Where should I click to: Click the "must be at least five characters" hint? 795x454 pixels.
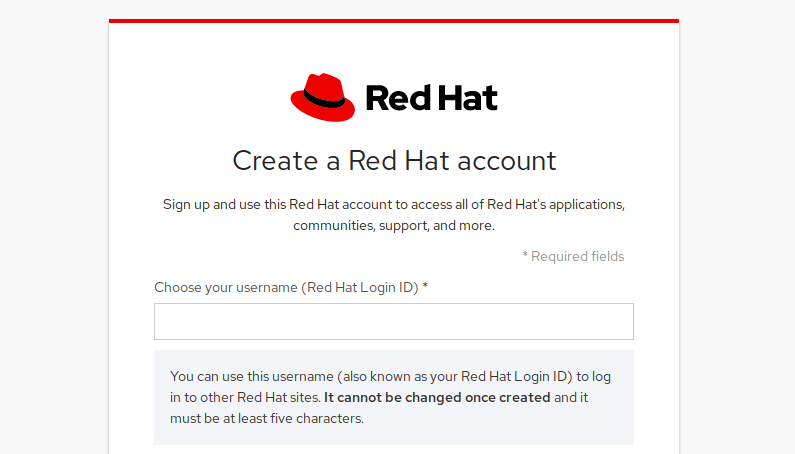click(x=267, y=418)
